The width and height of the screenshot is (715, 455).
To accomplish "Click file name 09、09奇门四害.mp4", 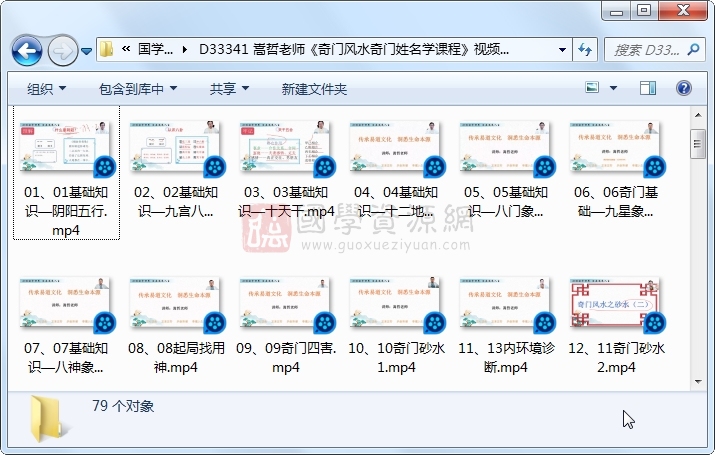I will point(286,357).
